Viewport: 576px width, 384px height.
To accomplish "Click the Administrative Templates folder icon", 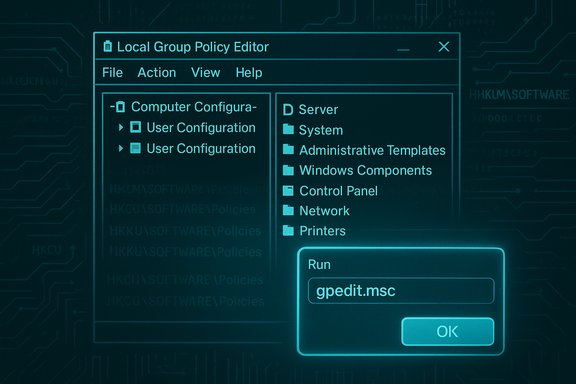I will pos(288,150).
